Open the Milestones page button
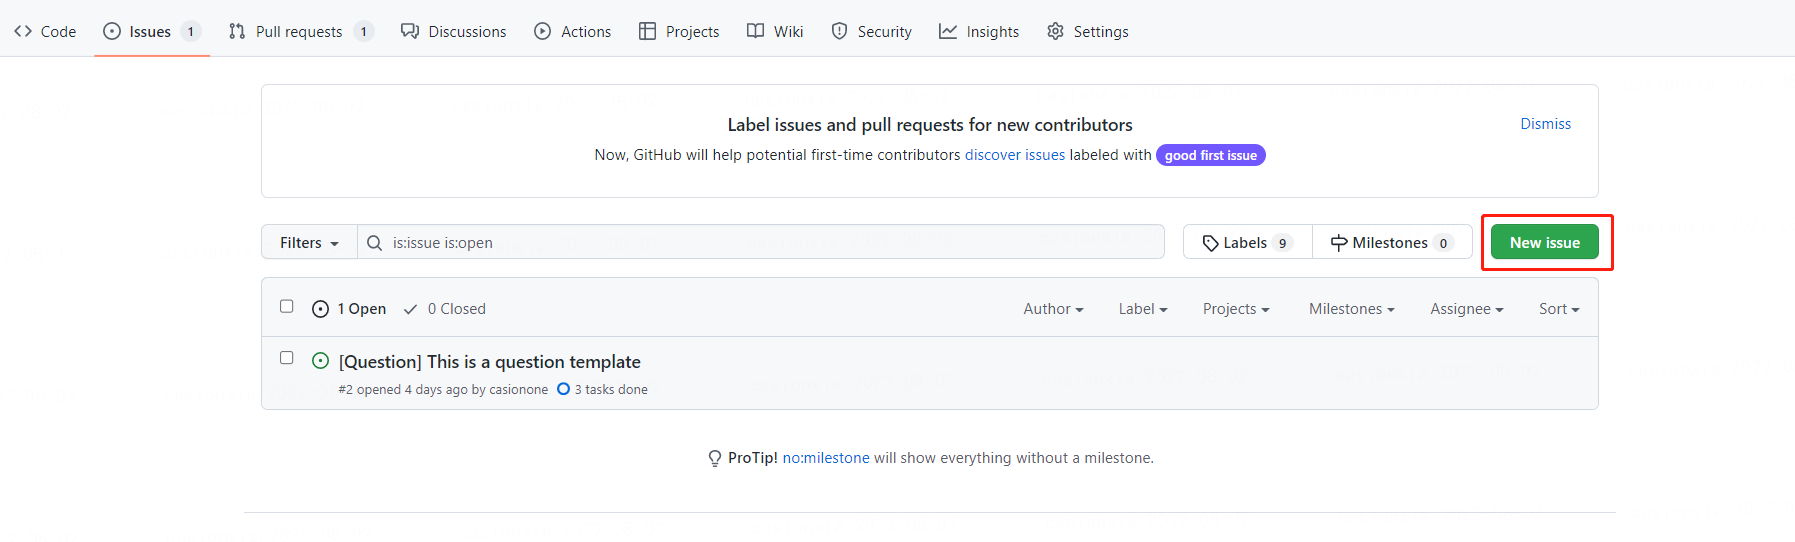1795x542 pixels. pyautogui.click(x=1391, y=243)
